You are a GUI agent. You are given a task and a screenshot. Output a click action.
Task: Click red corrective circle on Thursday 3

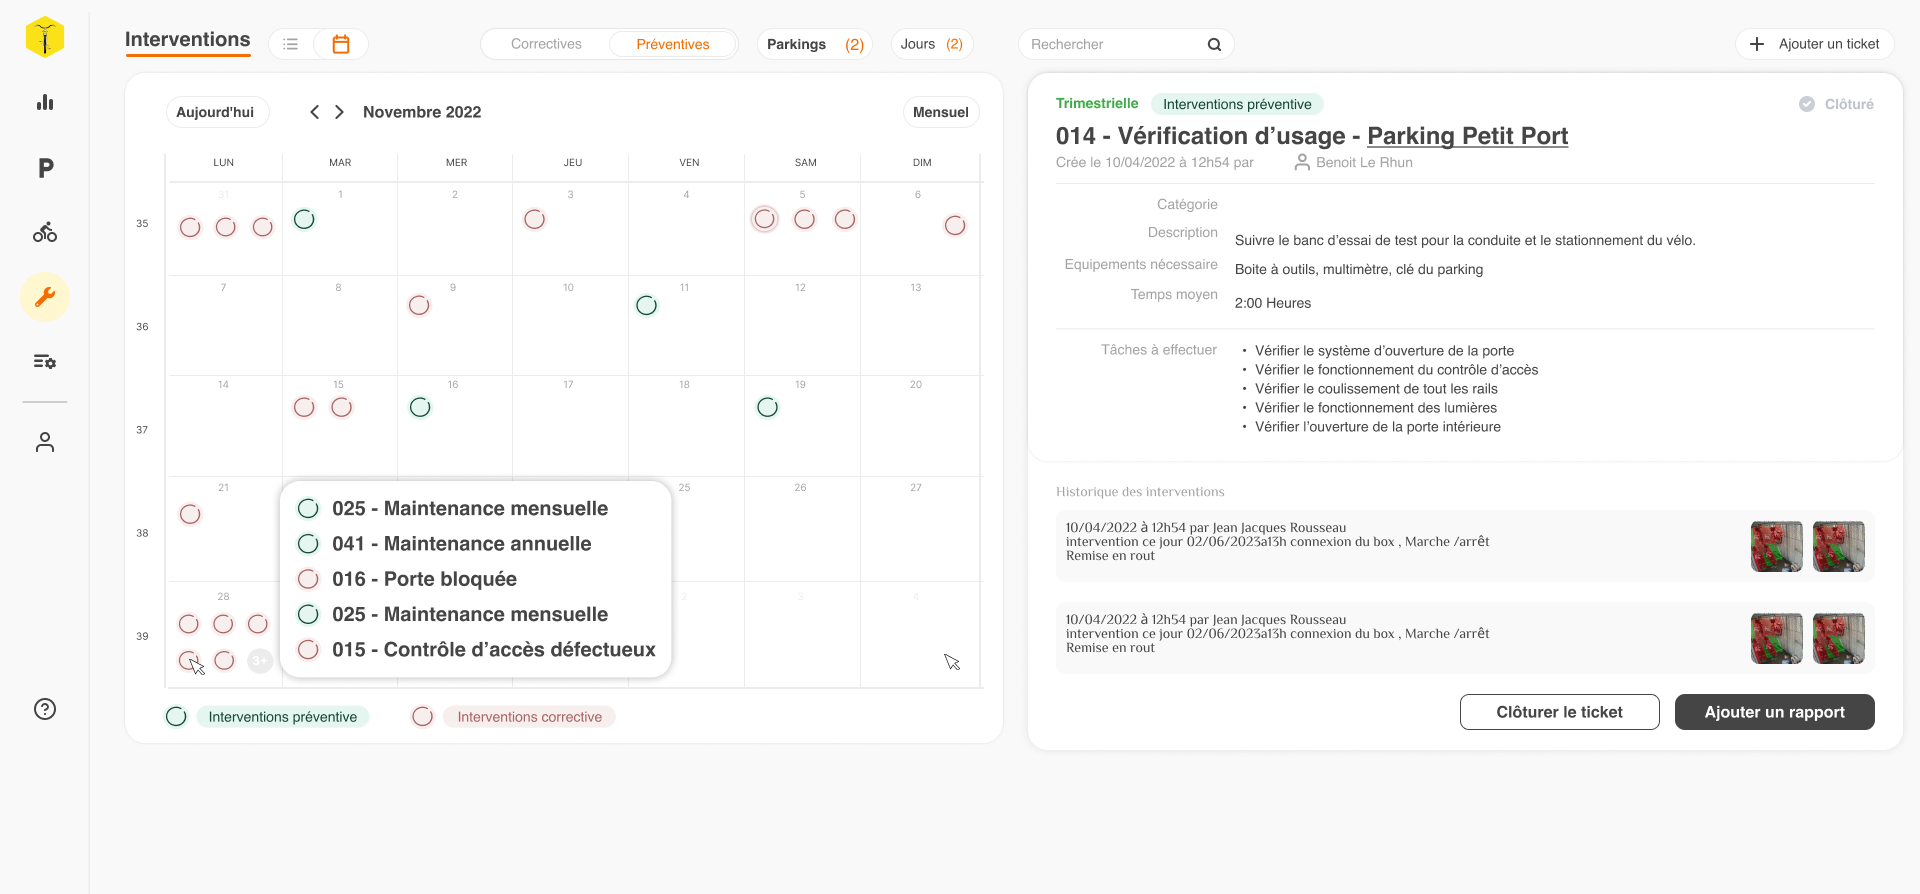(x=535, y=219)
